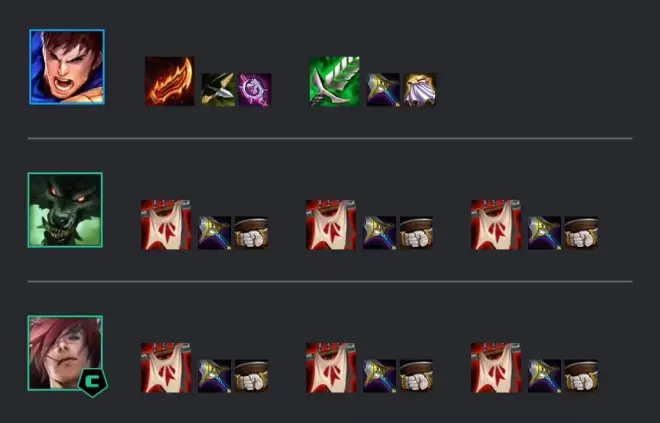Choose the belt-and-fist component in Sett's middle set
Viewport: 660px width, 423px height.
pos(417,376)
